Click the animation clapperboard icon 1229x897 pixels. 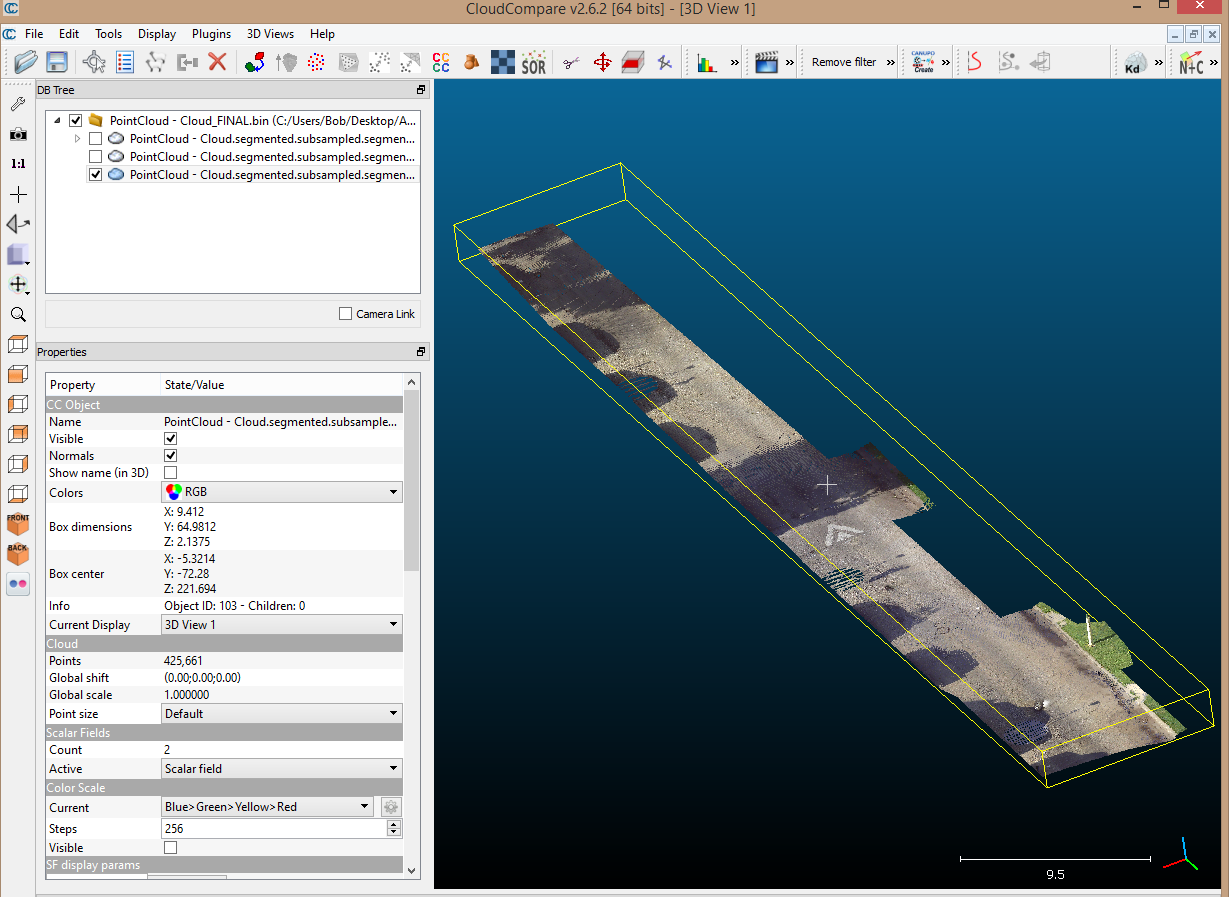point(766,62)
